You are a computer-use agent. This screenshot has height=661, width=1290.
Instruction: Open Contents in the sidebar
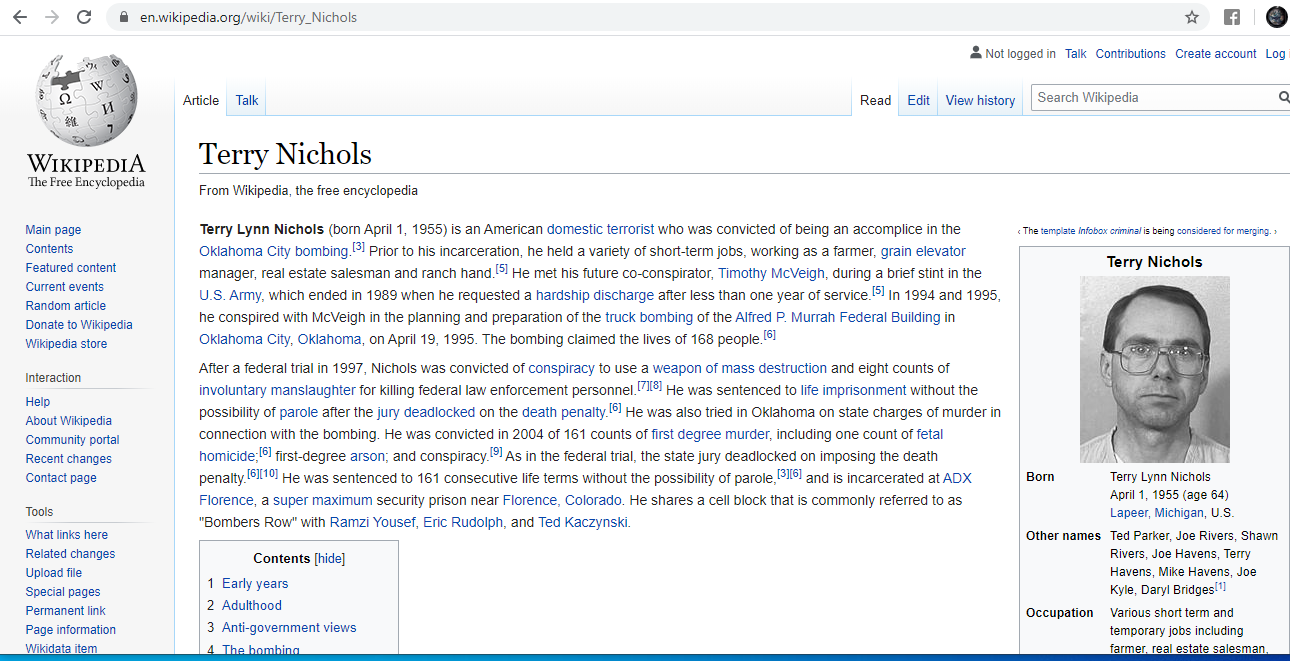pos(49,249)
